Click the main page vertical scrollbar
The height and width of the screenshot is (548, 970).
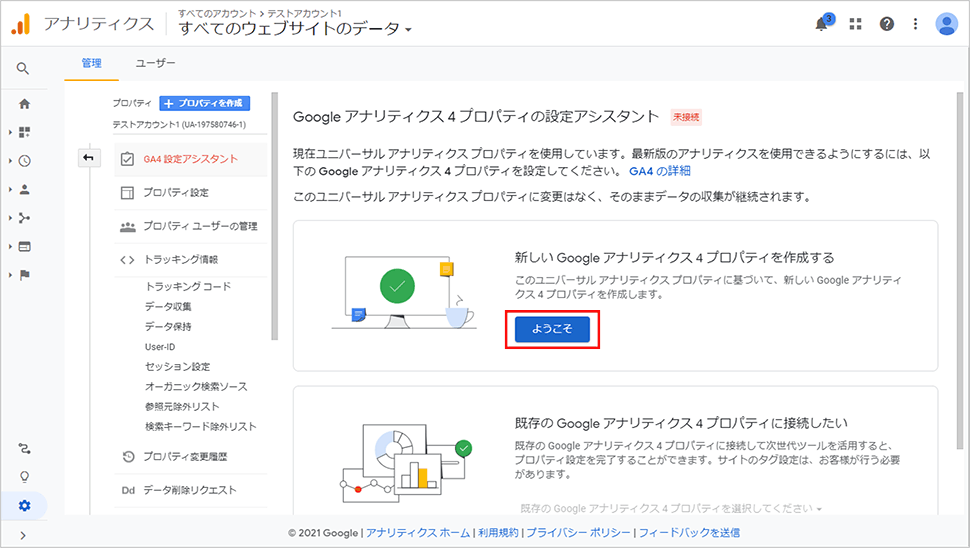[959, 270]
